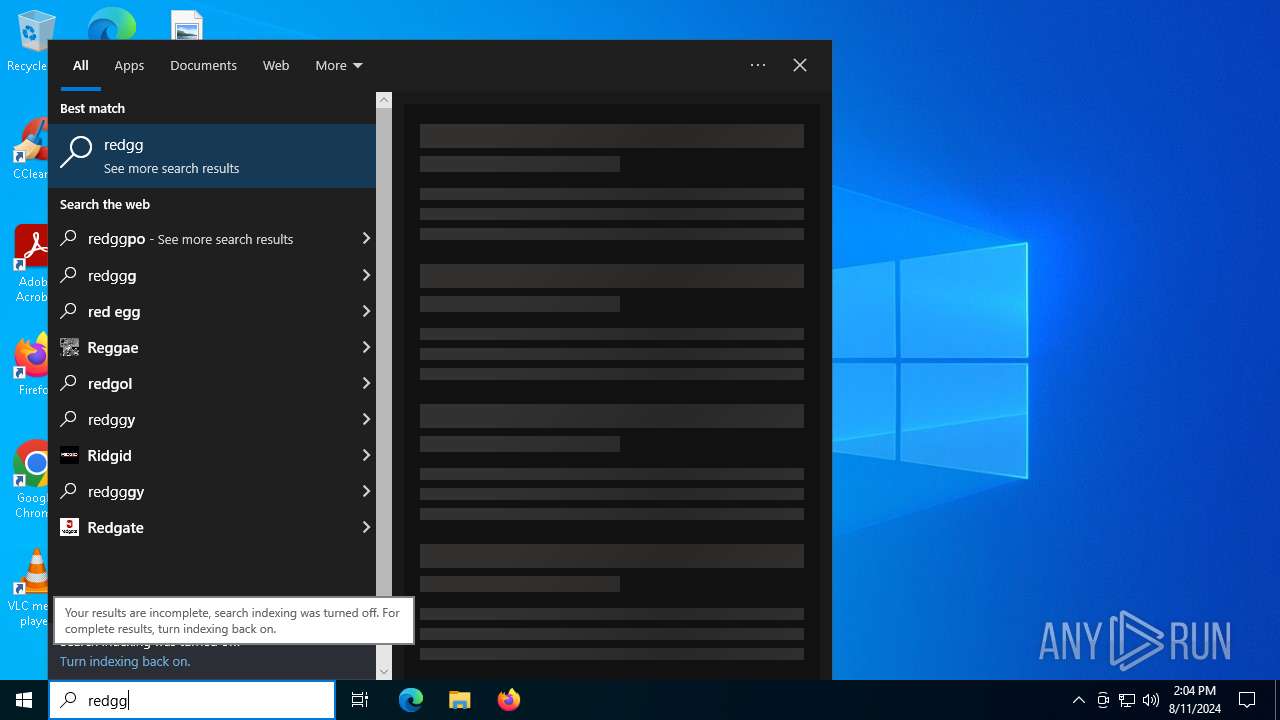Click the search magnifier icon beside redggg

[69, 275]
